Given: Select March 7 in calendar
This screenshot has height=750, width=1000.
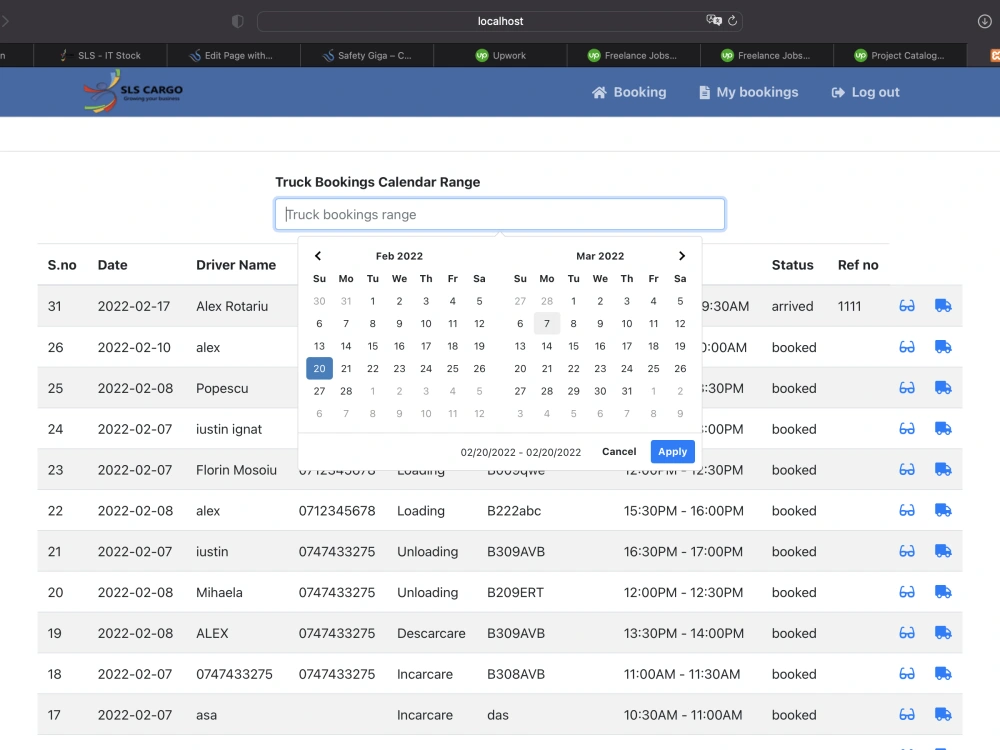Looking at the screenshot, I should pos(547,323).
